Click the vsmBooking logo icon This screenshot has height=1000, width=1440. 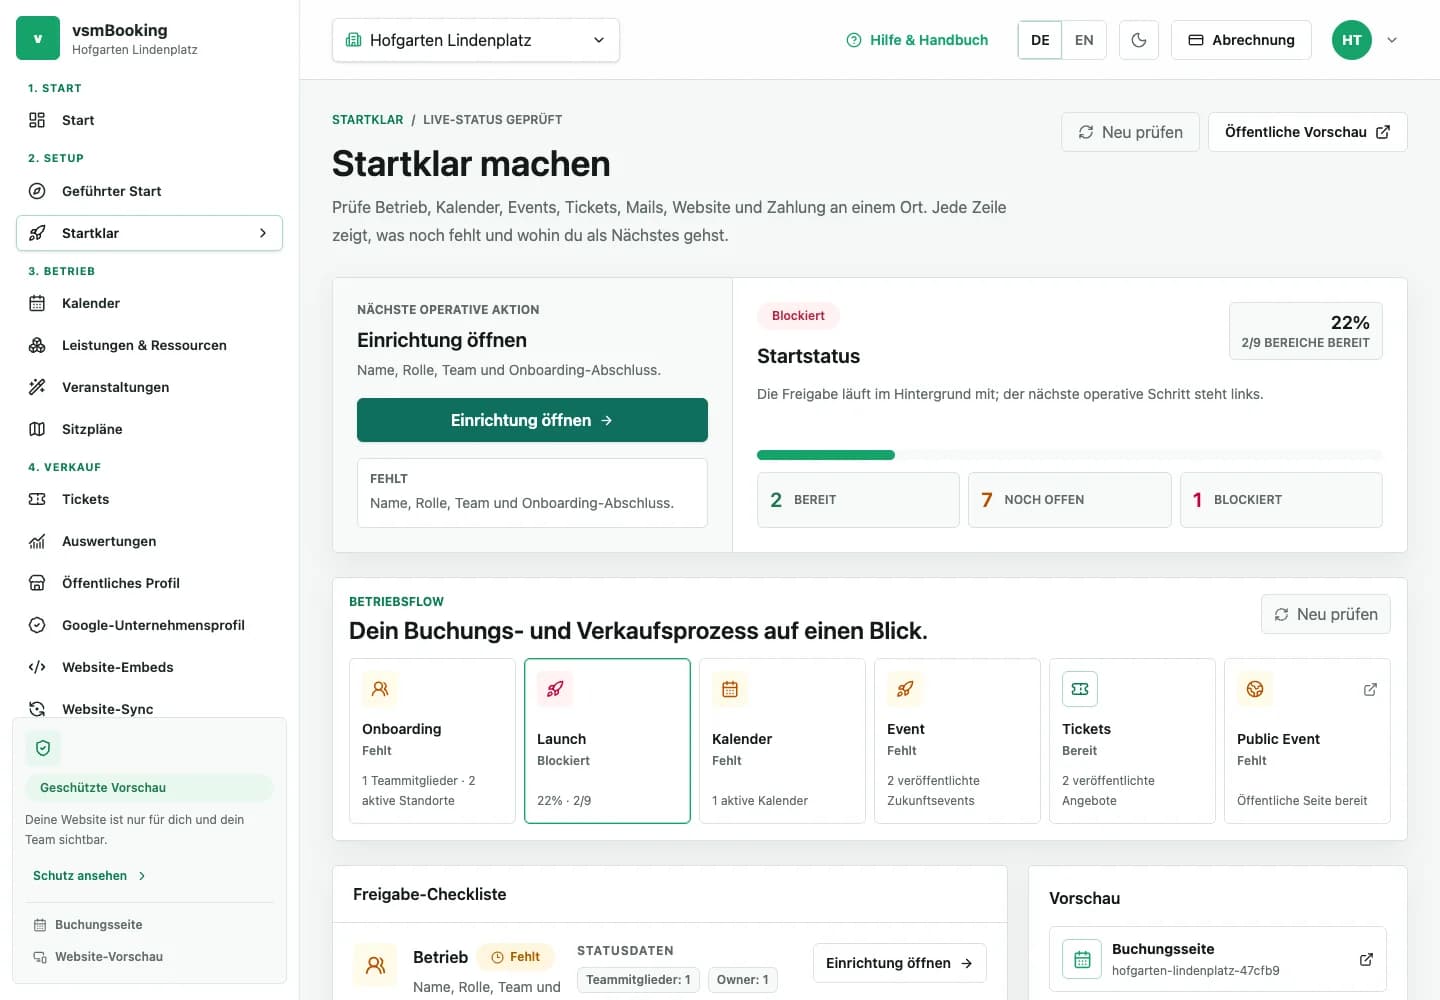pos(38,38)
